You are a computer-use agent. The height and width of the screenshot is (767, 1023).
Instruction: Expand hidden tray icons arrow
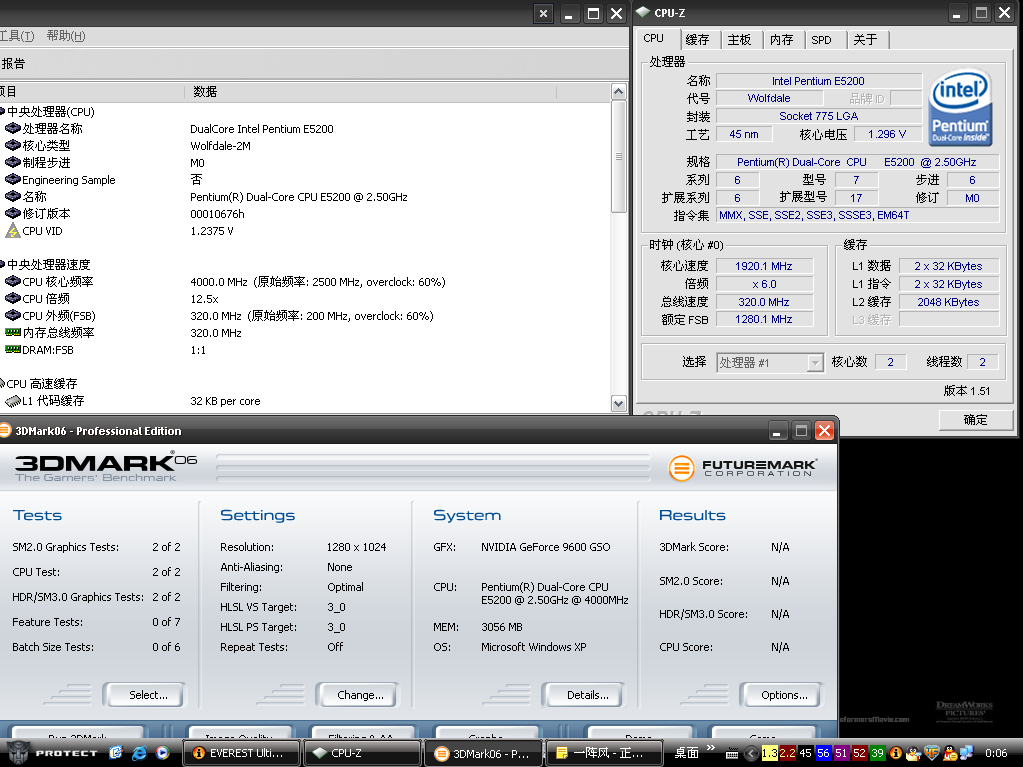tap(751, 753)
